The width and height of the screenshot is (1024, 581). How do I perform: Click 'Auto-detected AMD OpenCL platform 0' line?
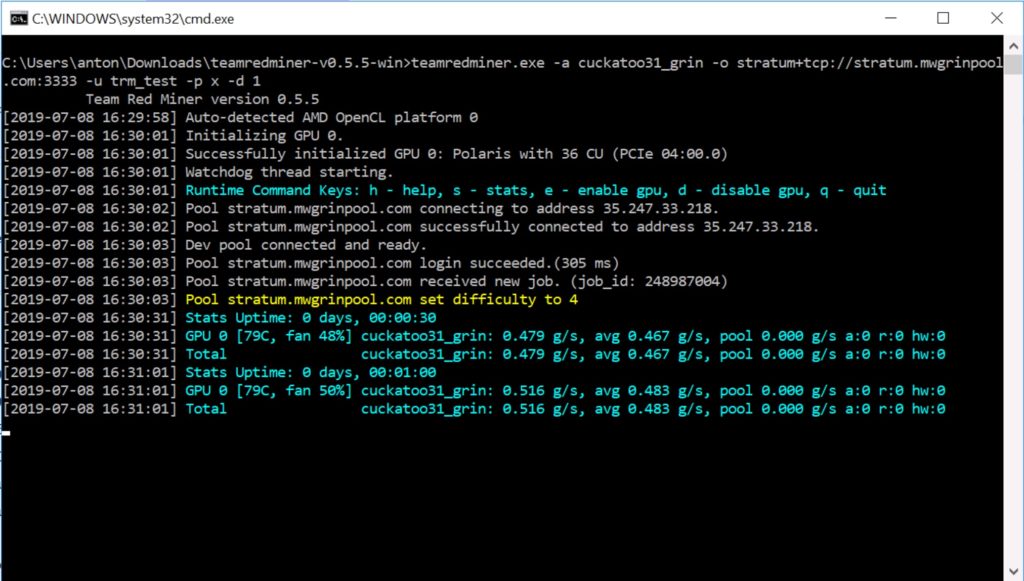pos(240,118)
